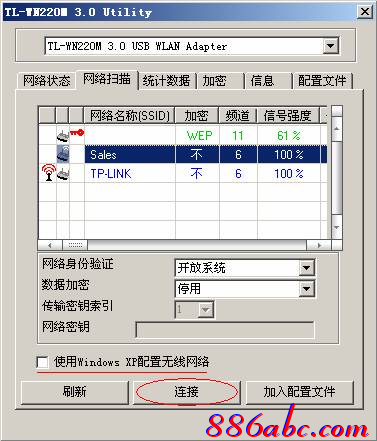Screen dimensions: 377x441
Task: Switch to the 加密 tab
Action: 221,81
